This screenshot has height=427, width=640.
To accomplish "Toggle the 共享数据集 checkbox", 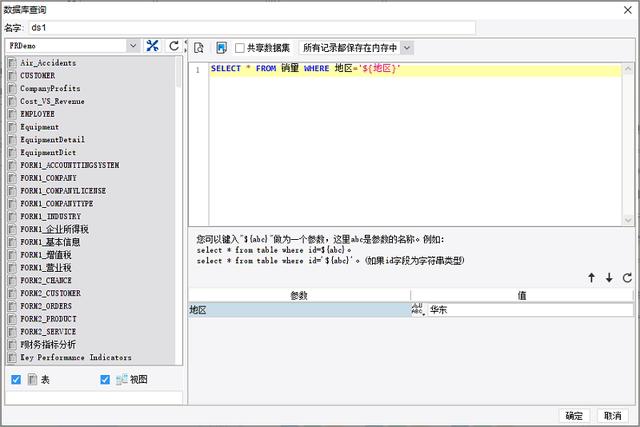I will (240, 48).
